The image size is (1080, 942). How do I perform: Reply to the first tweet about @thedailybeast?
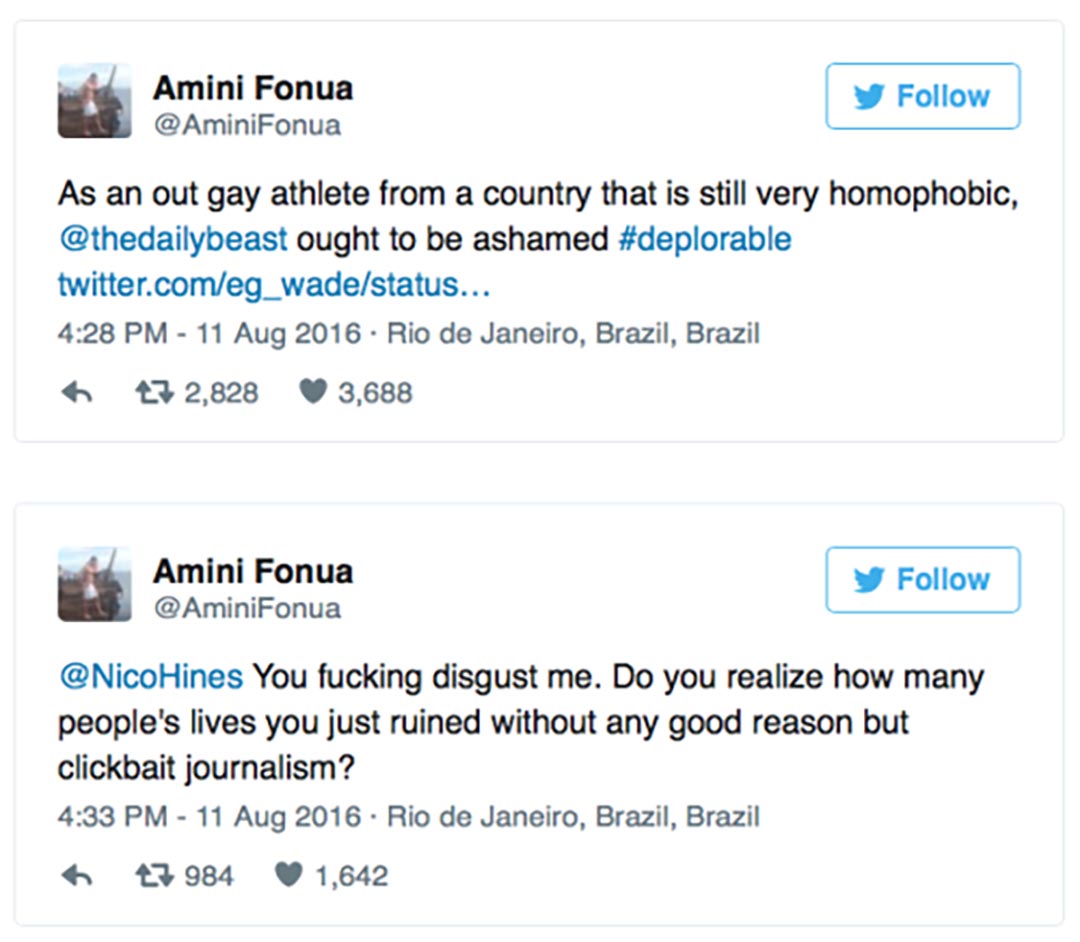[76, 393]
